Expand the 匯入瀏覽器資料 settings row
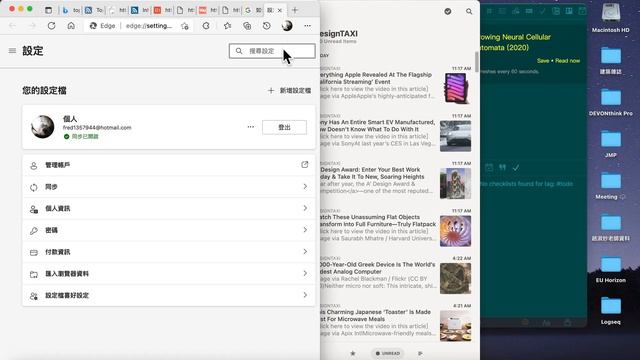Image resolution: width=640 pixels, height=360 pixels. [x=169, y=273]
